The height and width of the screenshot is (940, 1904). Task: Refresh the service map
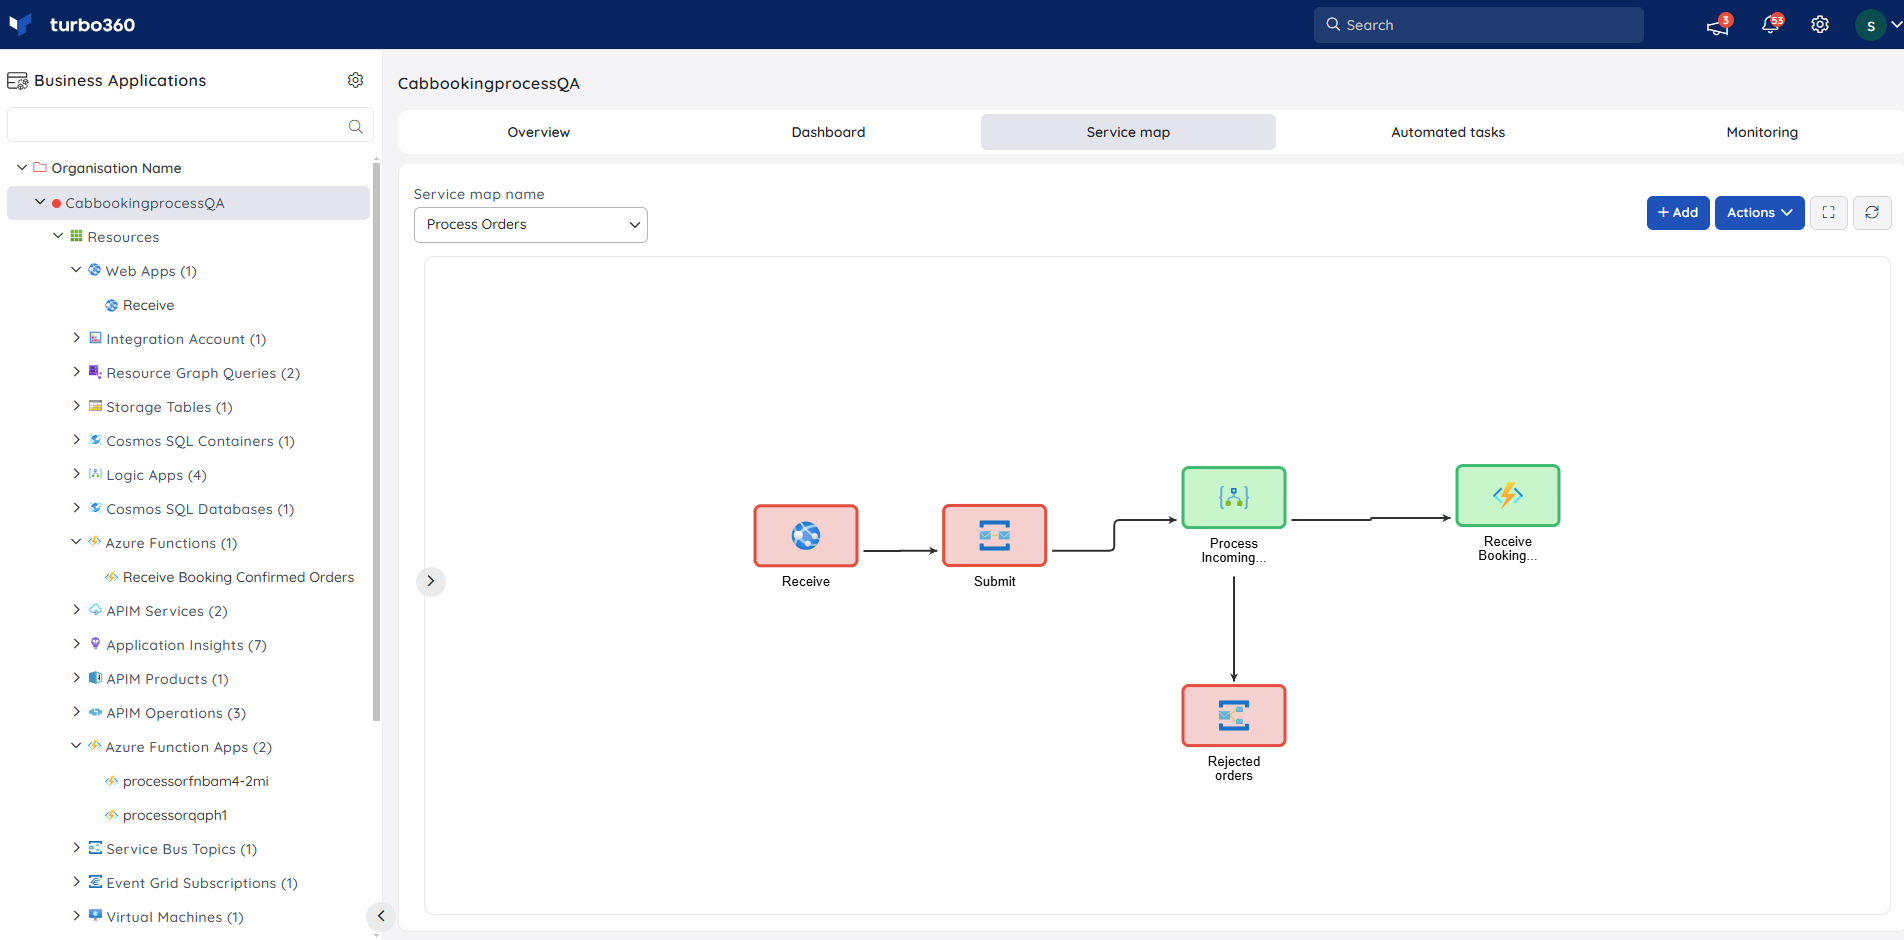tap(1872, 212)
